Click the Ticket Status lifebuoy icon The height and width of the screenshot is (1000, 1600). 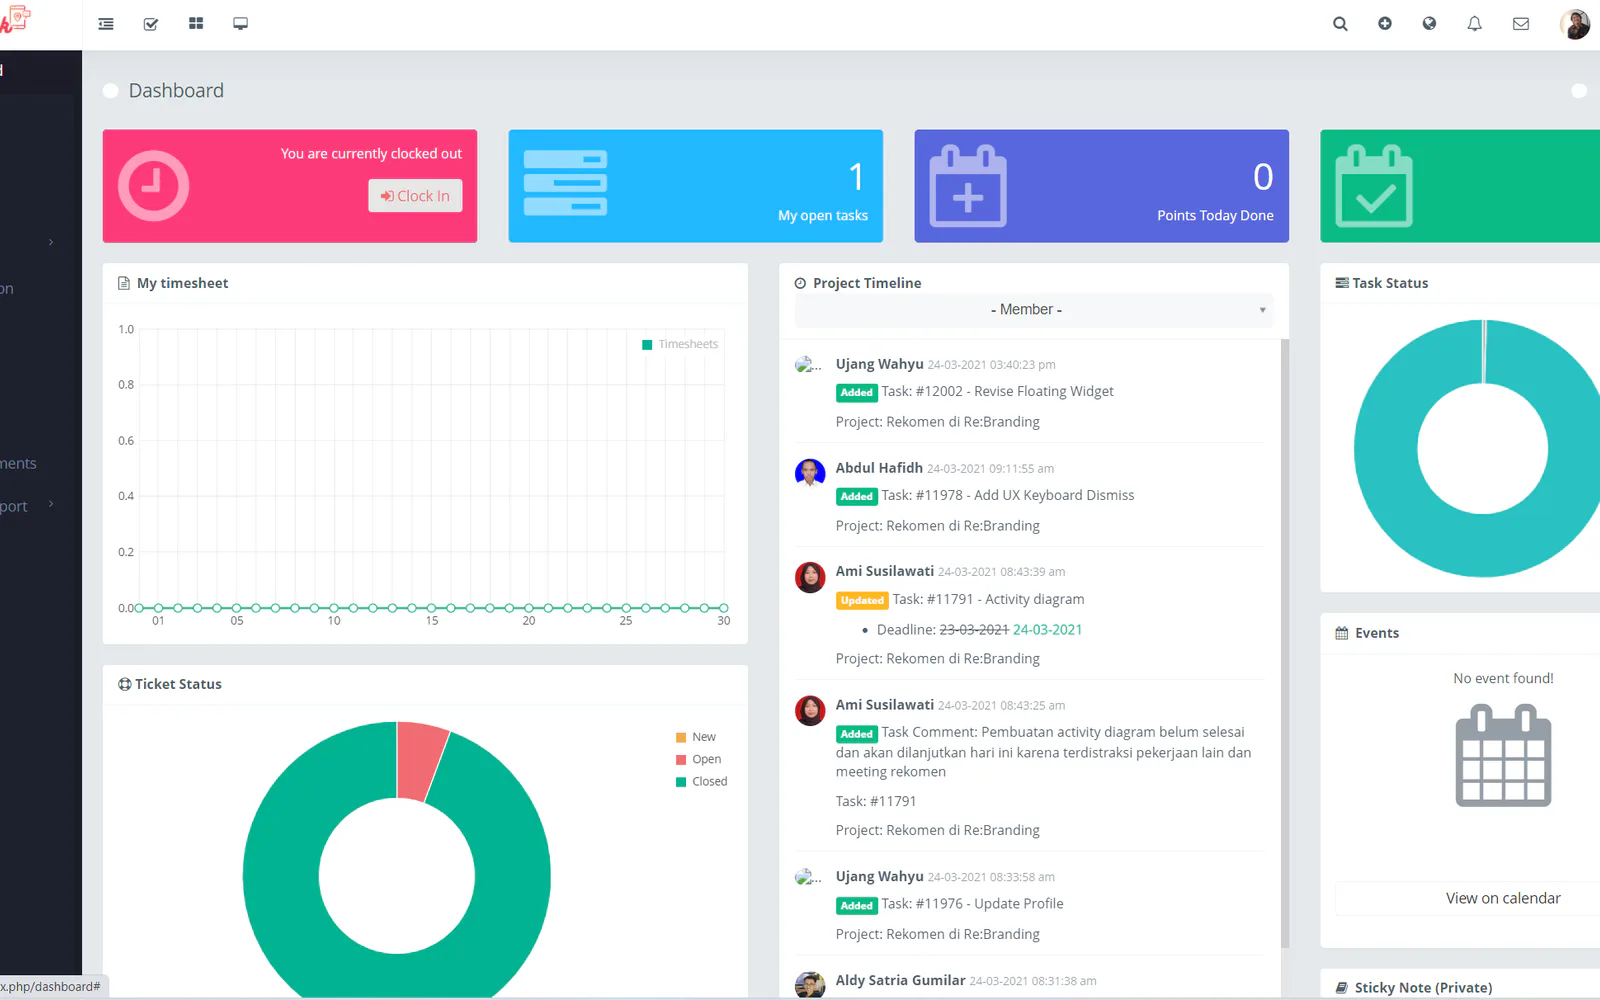125,684
